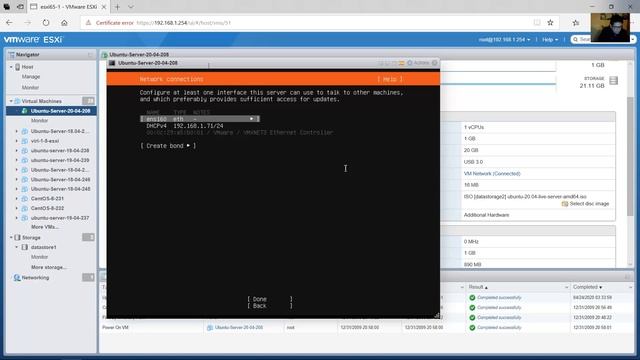Select Ubuntu-Server-20-04-208 in Navigator
Image resolution: width=640 pixels, height=360 pixels.
click(60, 111)
